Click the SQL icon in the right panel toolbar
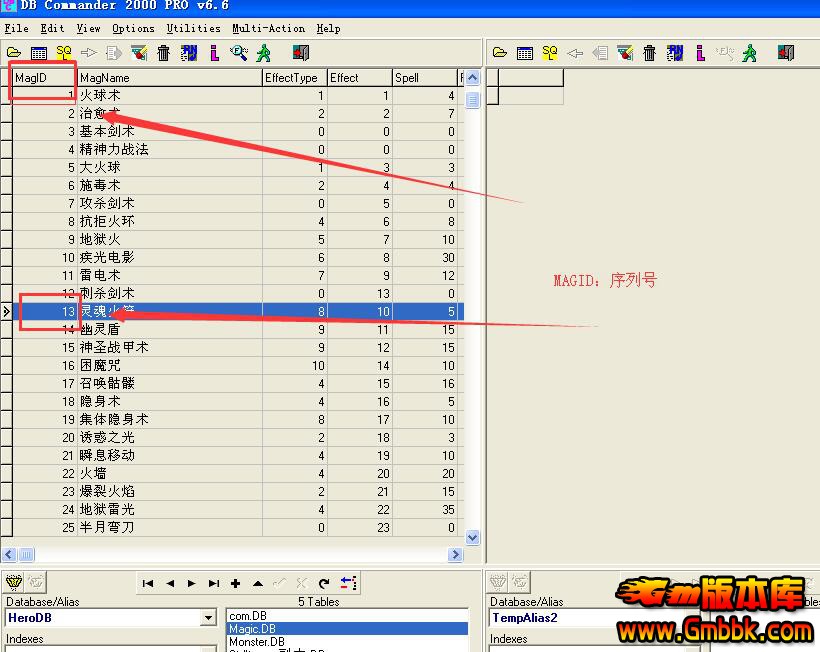The image size is (820, 652). click(x=550, y=53)
